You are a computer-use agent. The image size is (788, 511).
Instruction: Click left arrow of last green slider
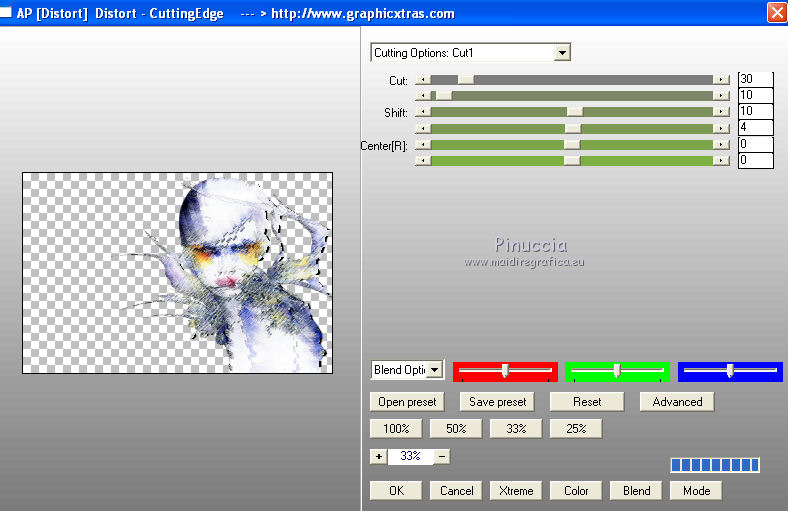[423, 161]
